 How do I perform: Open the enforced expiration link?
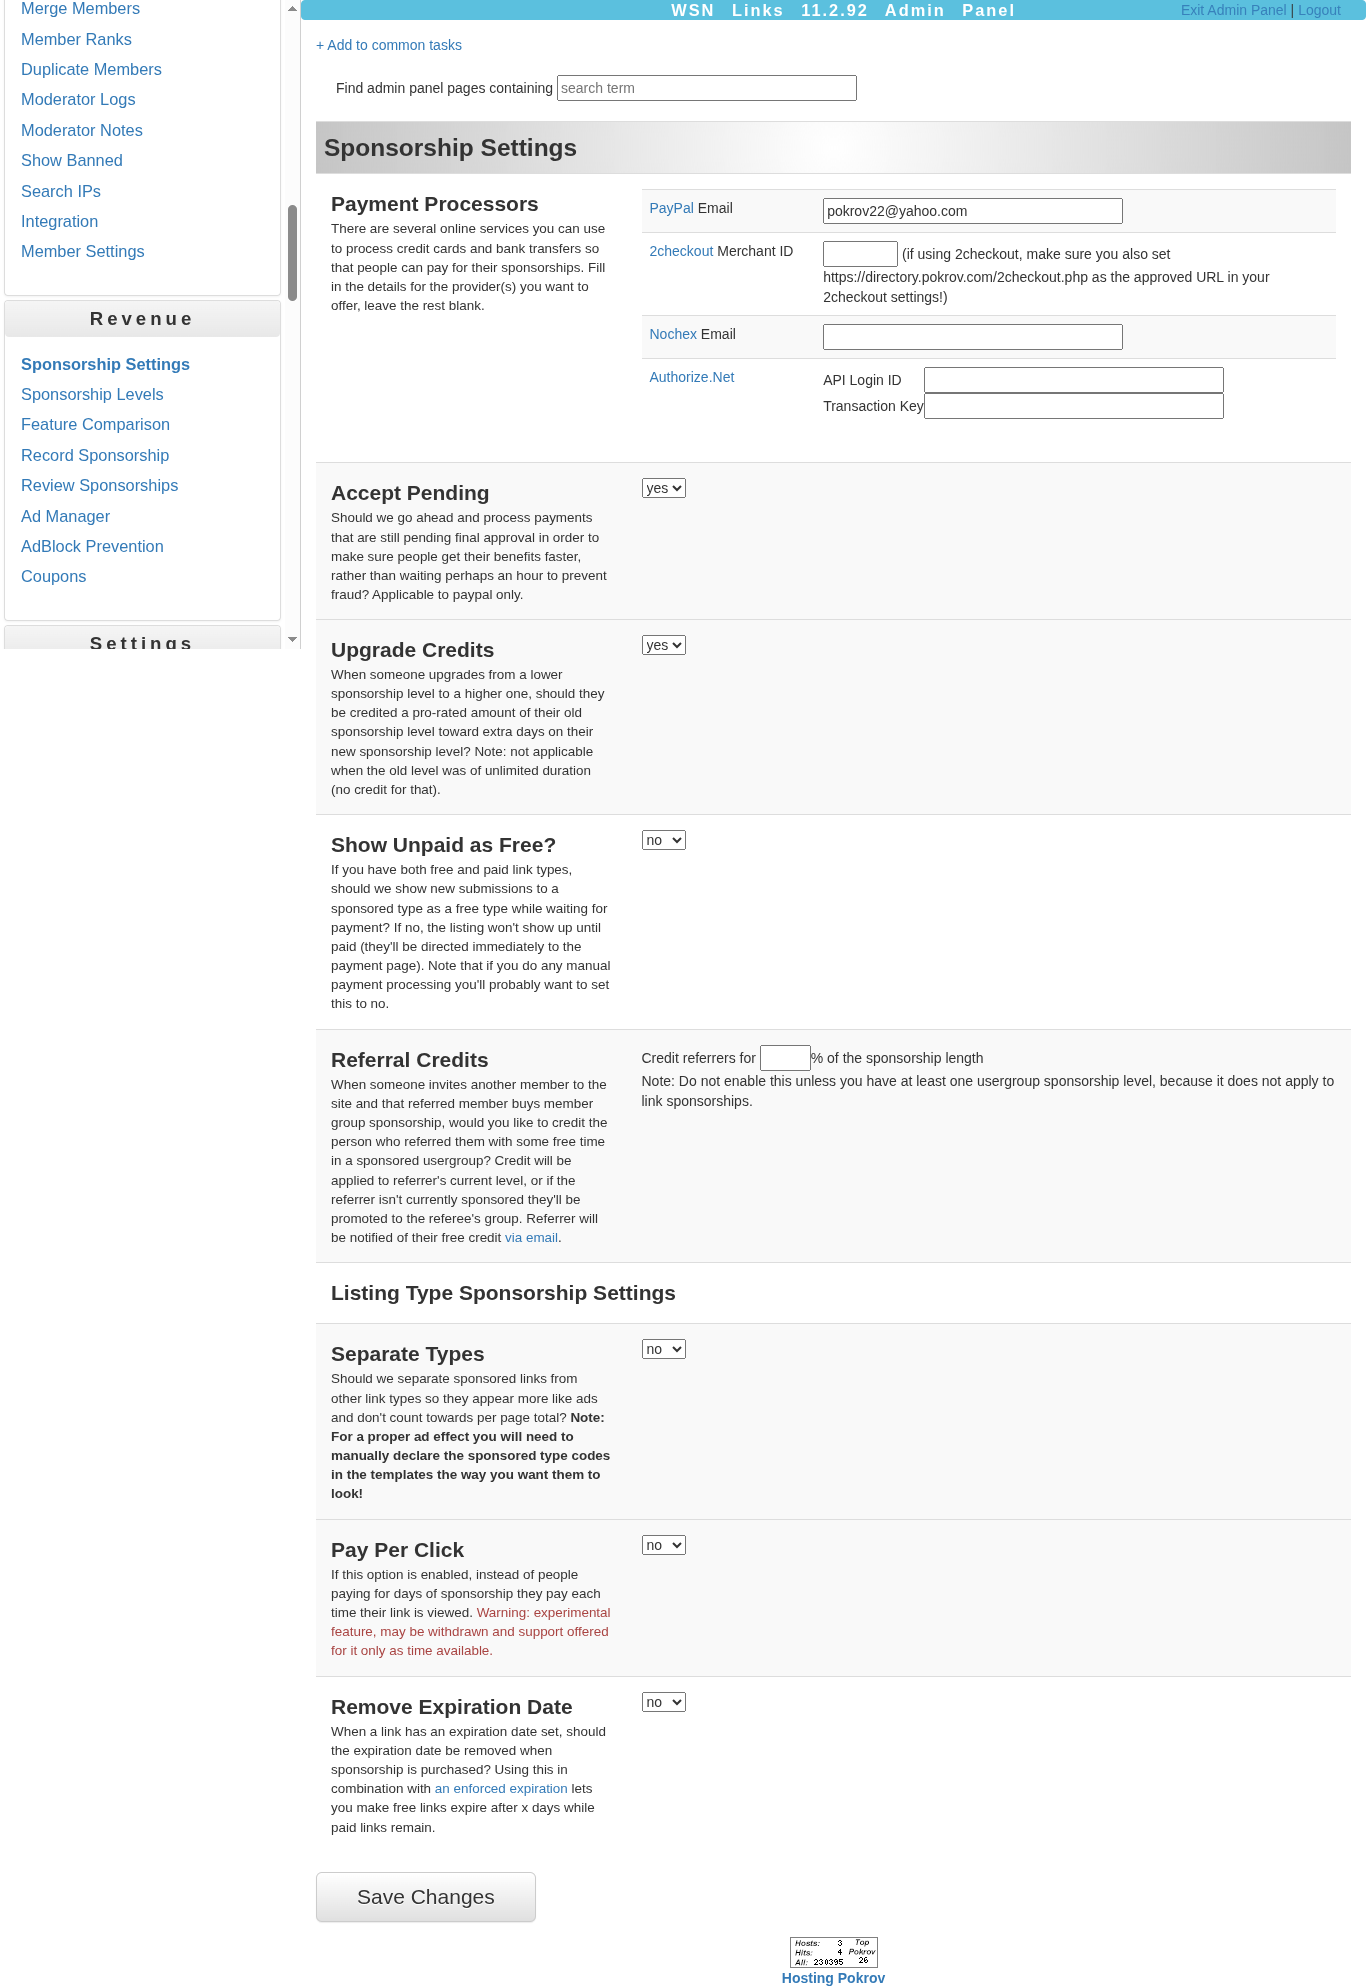coord(501,1789)
